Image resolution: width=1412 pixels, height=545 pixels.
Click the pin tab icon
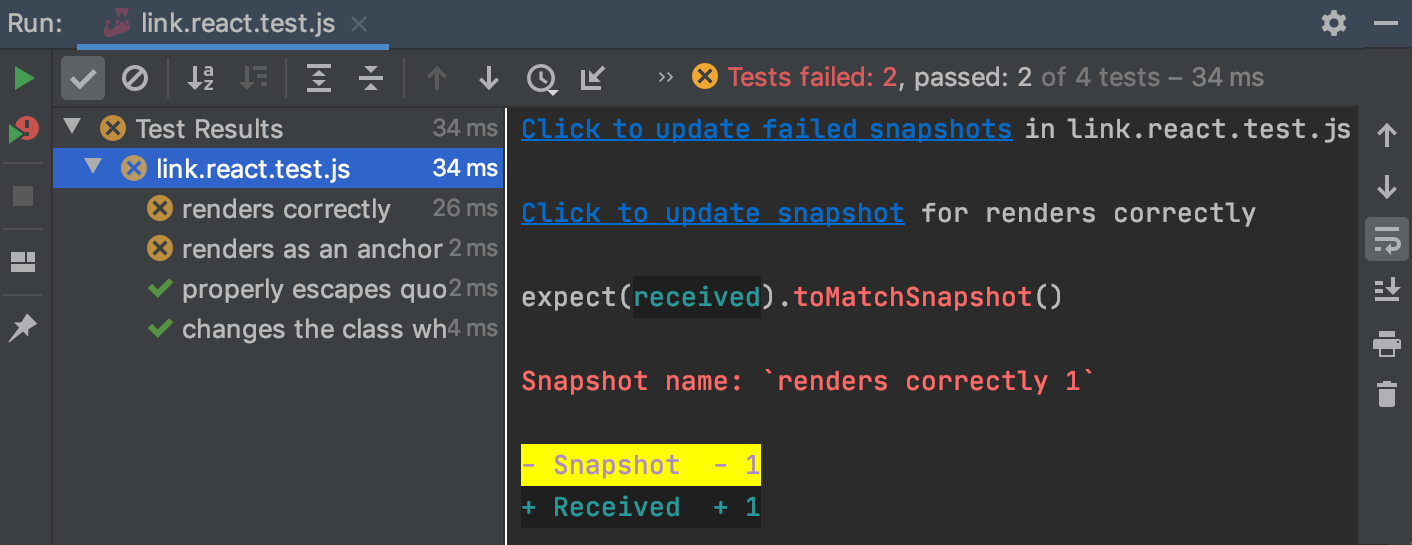23,327
